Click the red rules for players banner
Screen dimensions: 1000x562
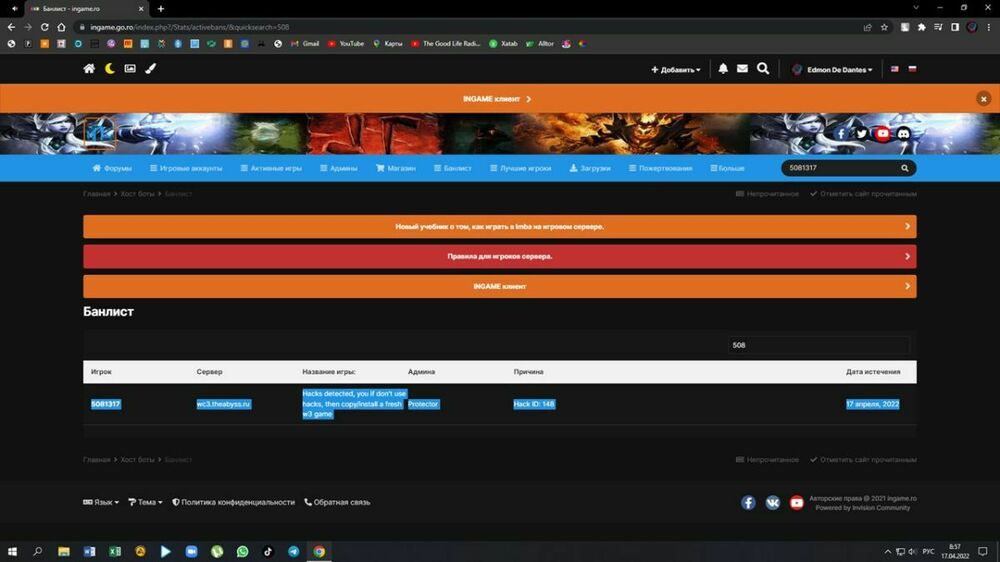pyautogui.click(x=499, y=256)
